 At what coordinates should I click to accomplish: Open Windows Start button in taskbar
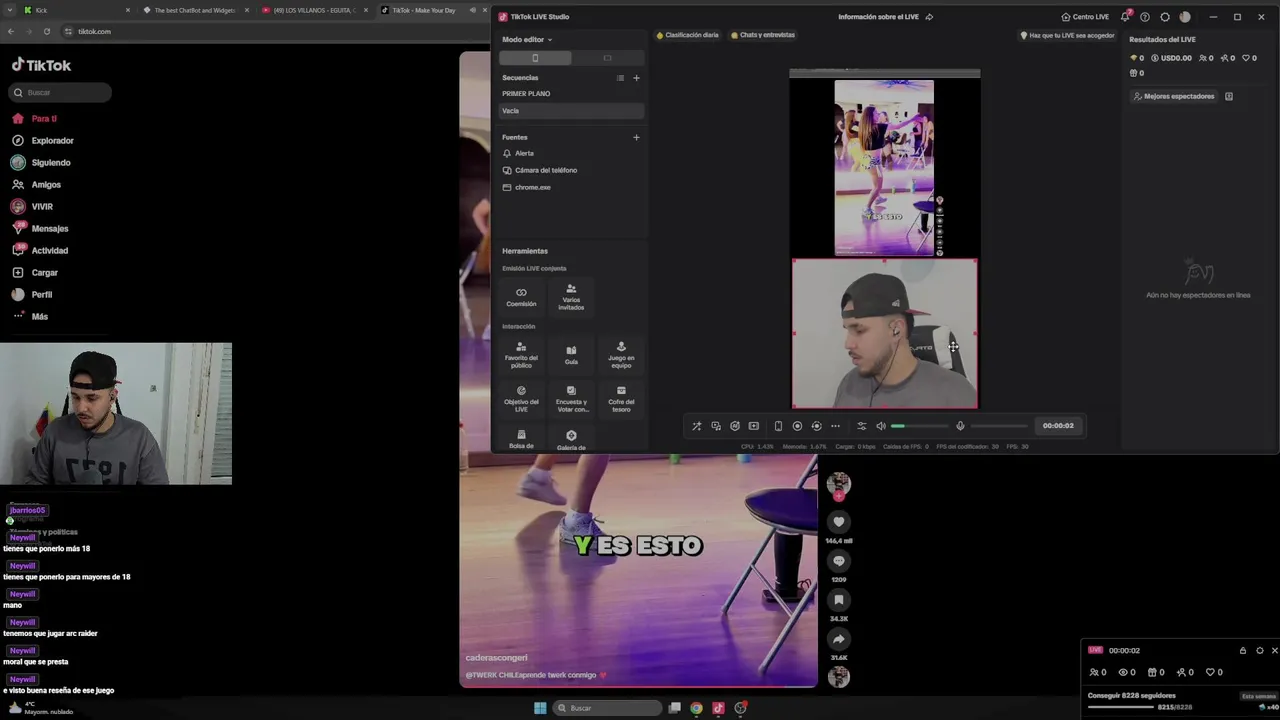pos(540,708)
